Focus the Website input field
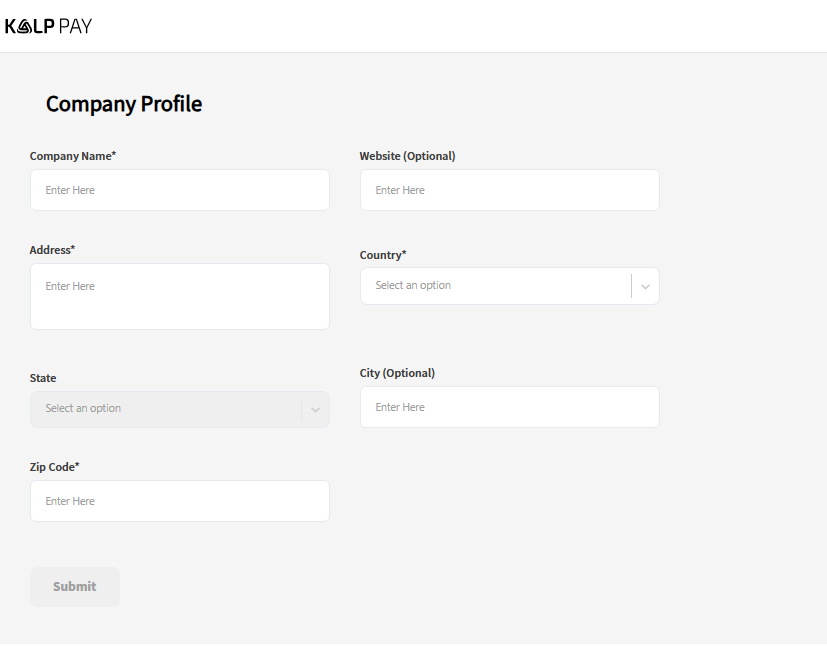The width and height of the screenshot is (827, 646). [x=510, y=190]
